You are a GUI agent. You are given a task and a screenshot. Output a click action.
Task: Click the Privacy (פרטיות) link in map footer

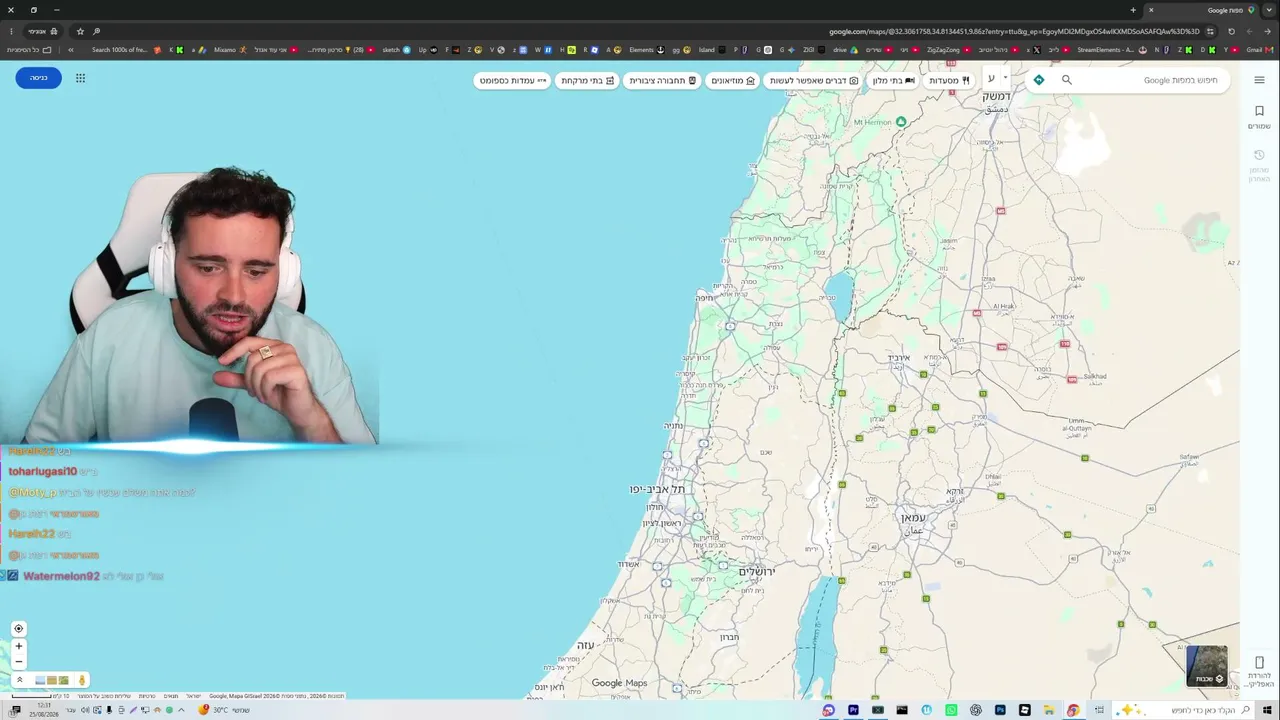pos(147,696)
